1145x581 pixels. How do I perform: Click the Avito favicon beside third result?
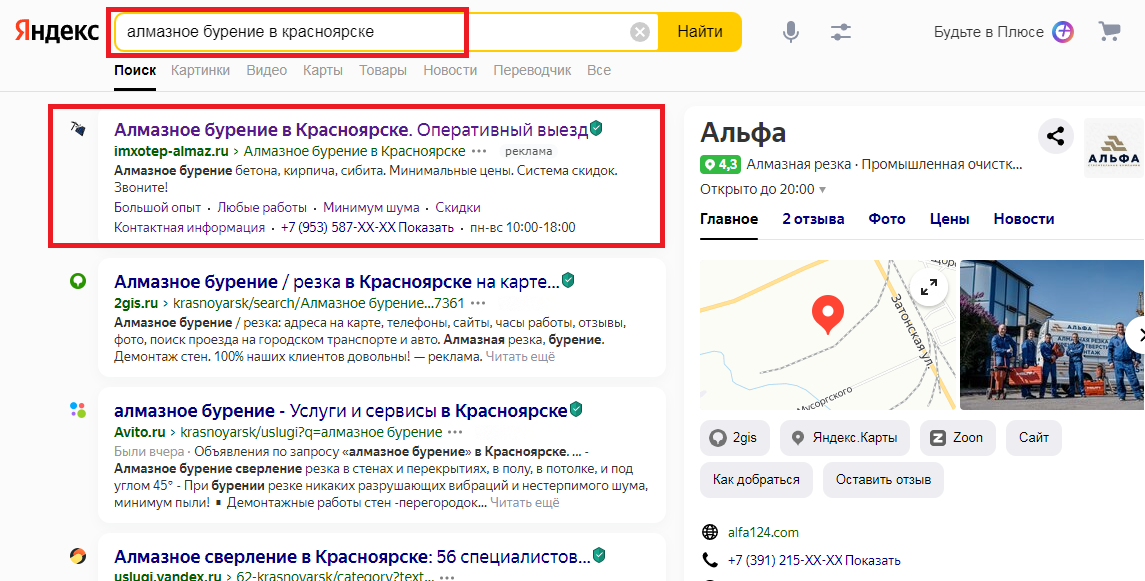77,409
